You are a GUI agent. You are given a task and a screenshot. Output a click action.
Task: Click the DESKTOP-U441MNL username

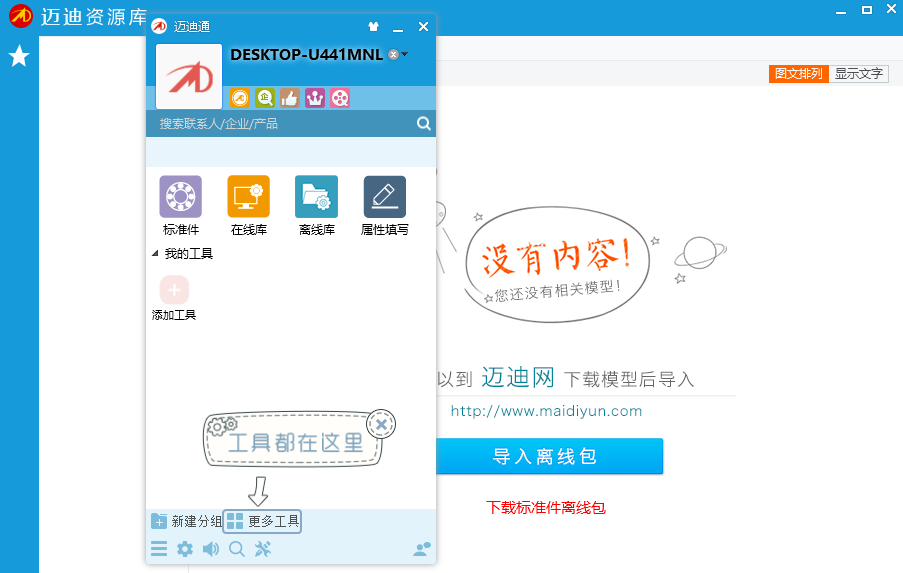[306, 55]
